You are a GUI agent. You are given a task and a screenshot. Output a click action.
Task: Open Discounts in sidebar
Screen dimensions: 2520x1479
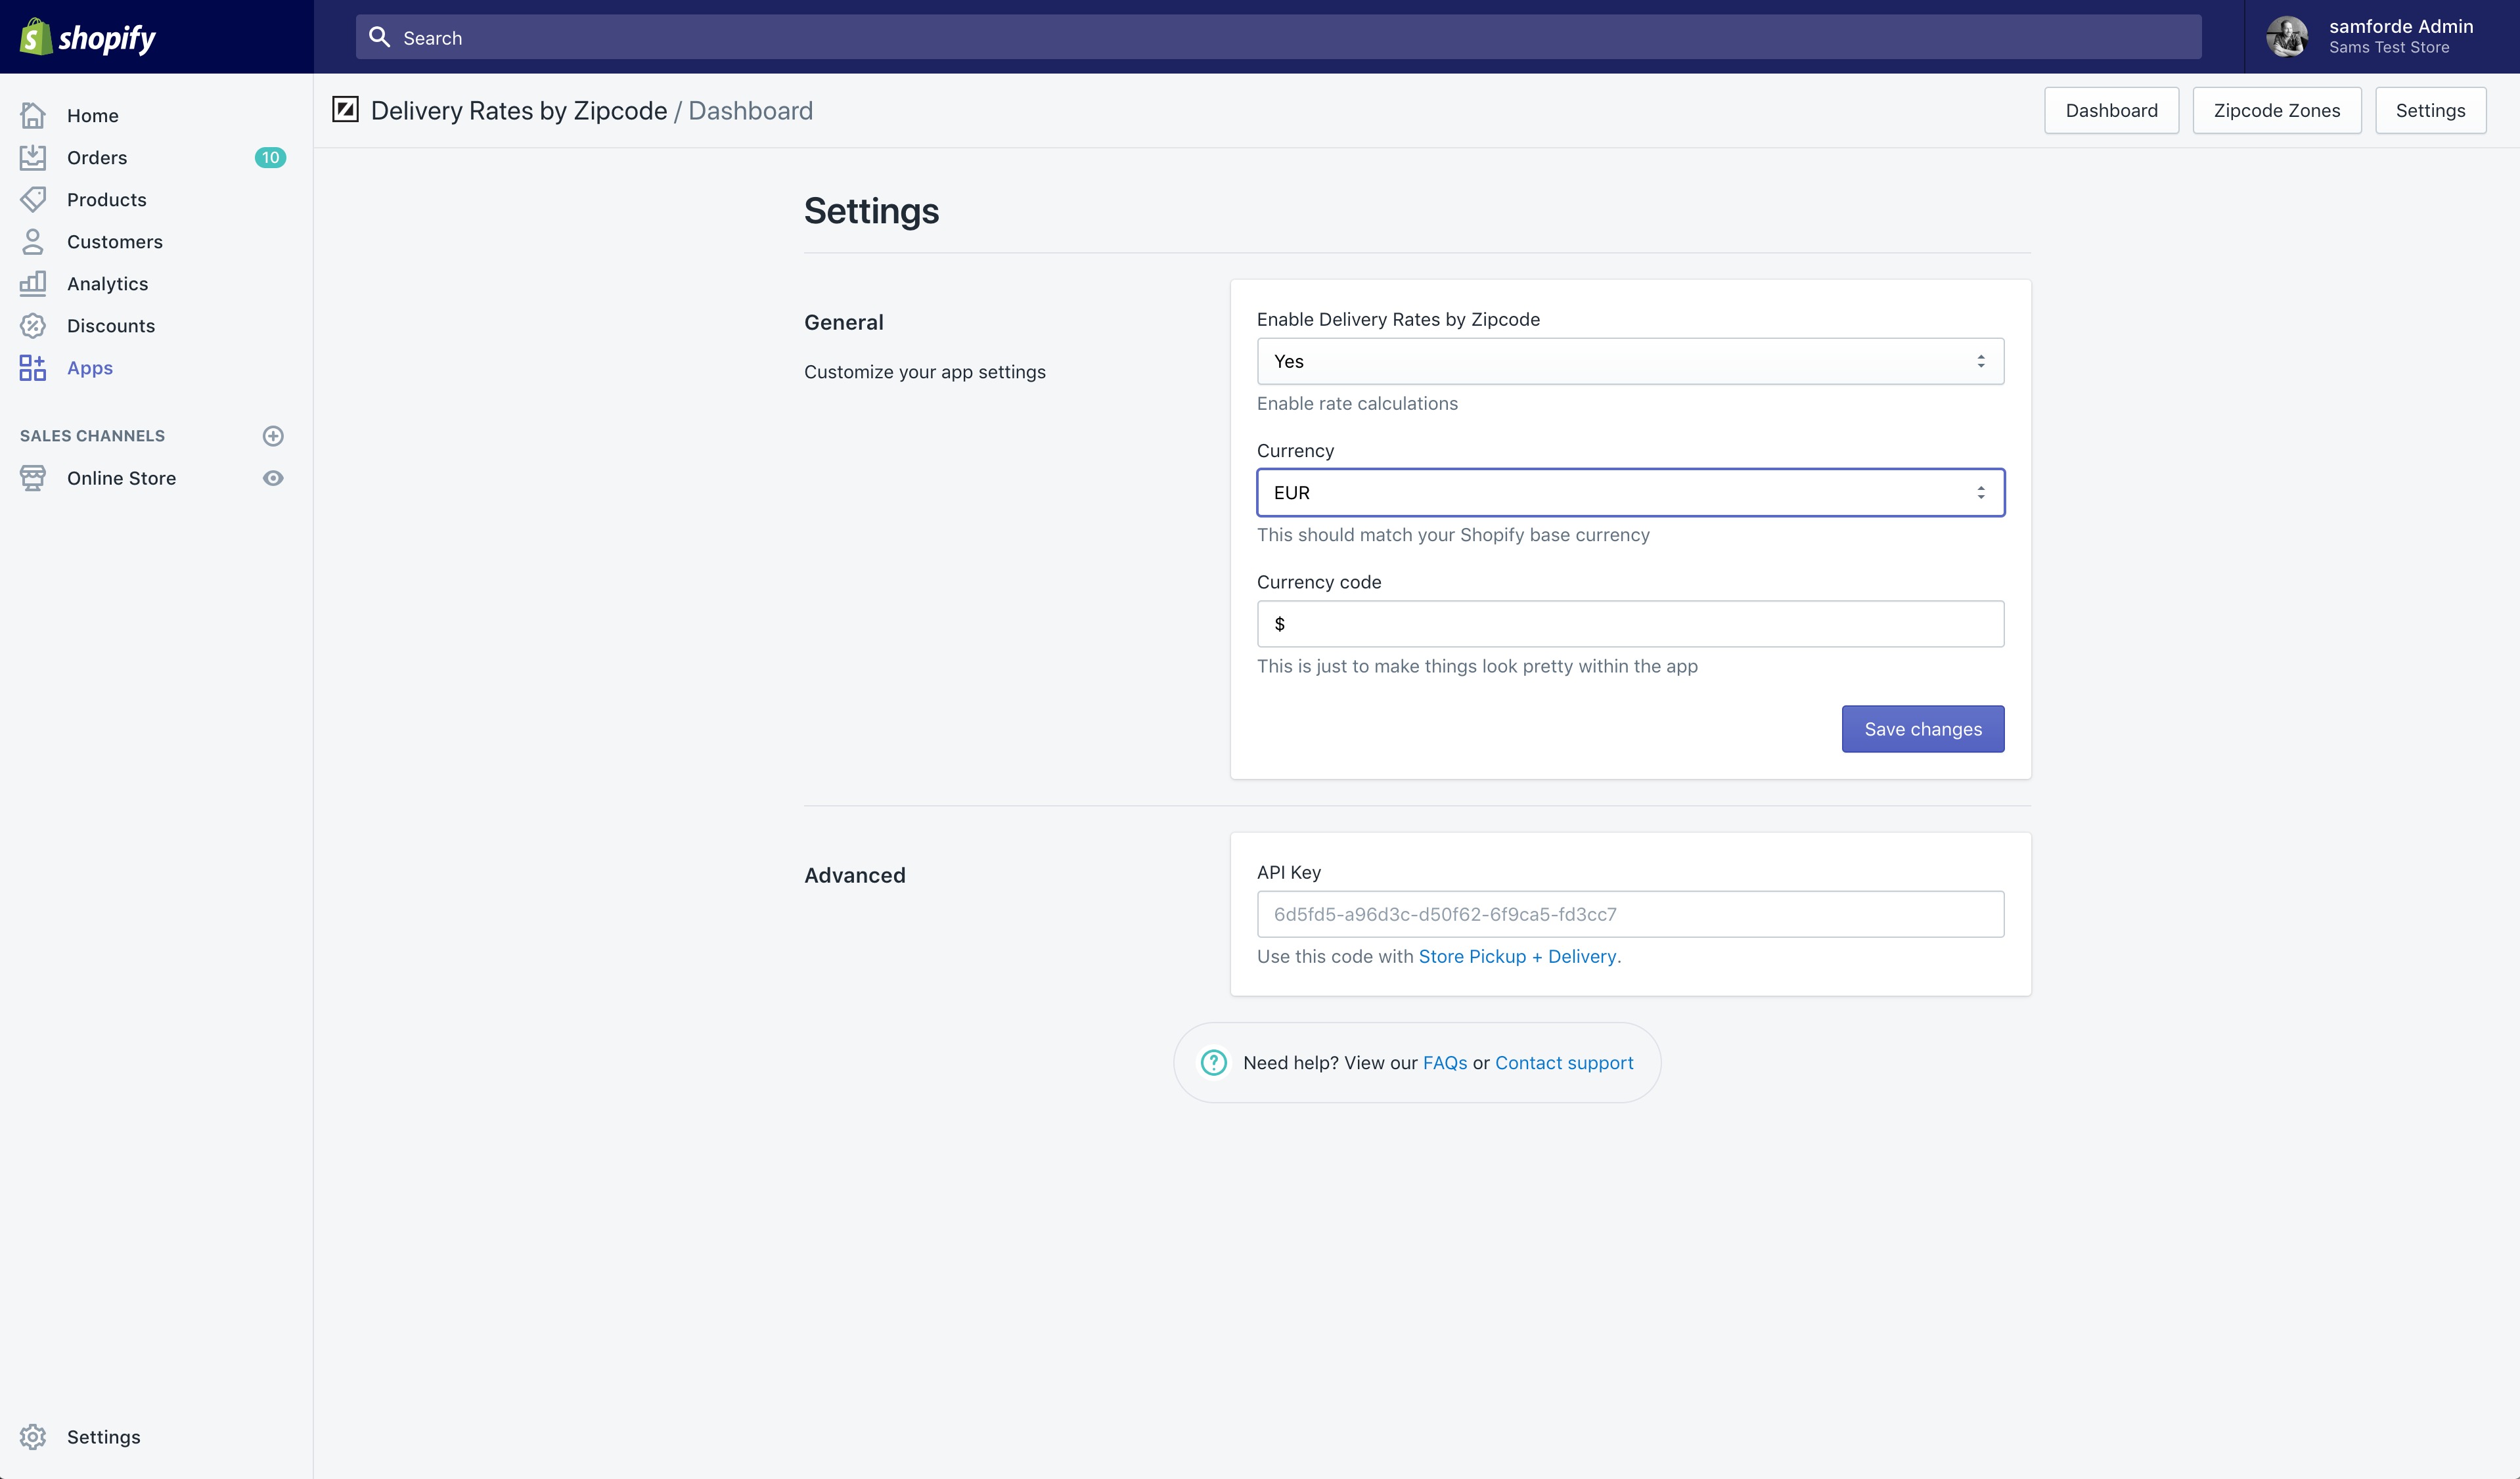click(111, 325)
